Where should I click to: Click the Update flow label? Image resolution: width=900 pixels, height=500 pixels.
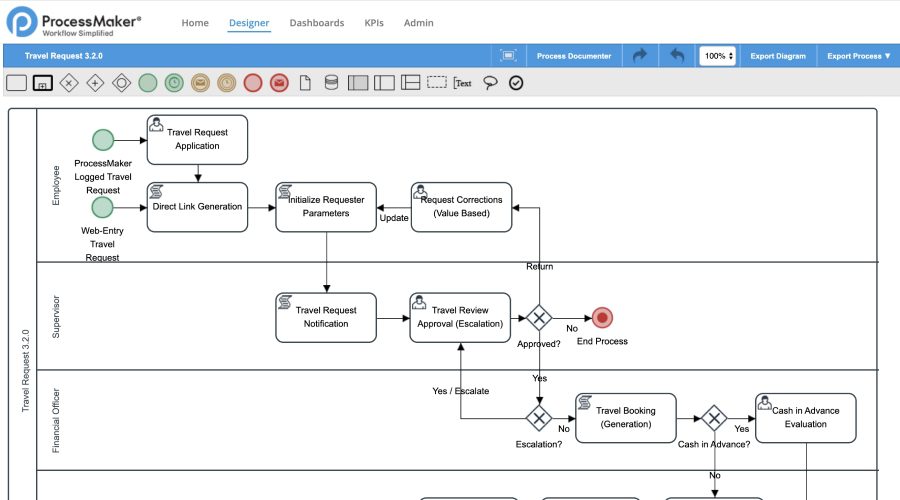pyautogui.click(x=394, y=218)
